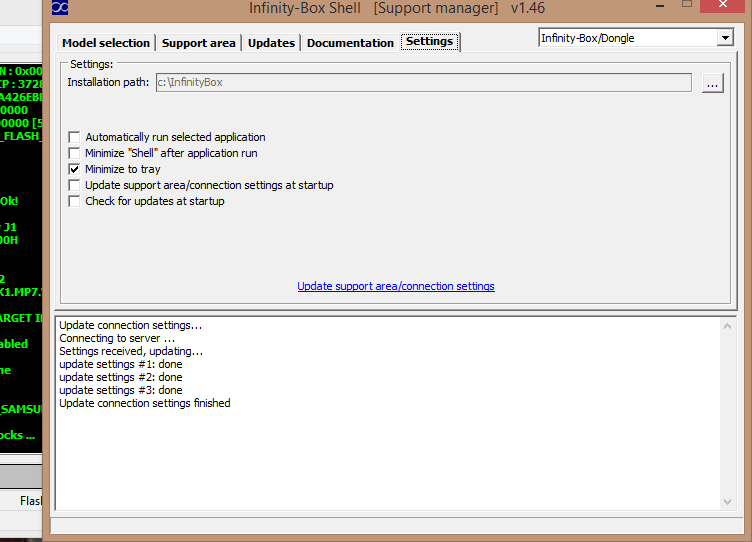The image size is (752, 542).
Task: Click the log scrollbar up arrow
Action: click(727, 326)
